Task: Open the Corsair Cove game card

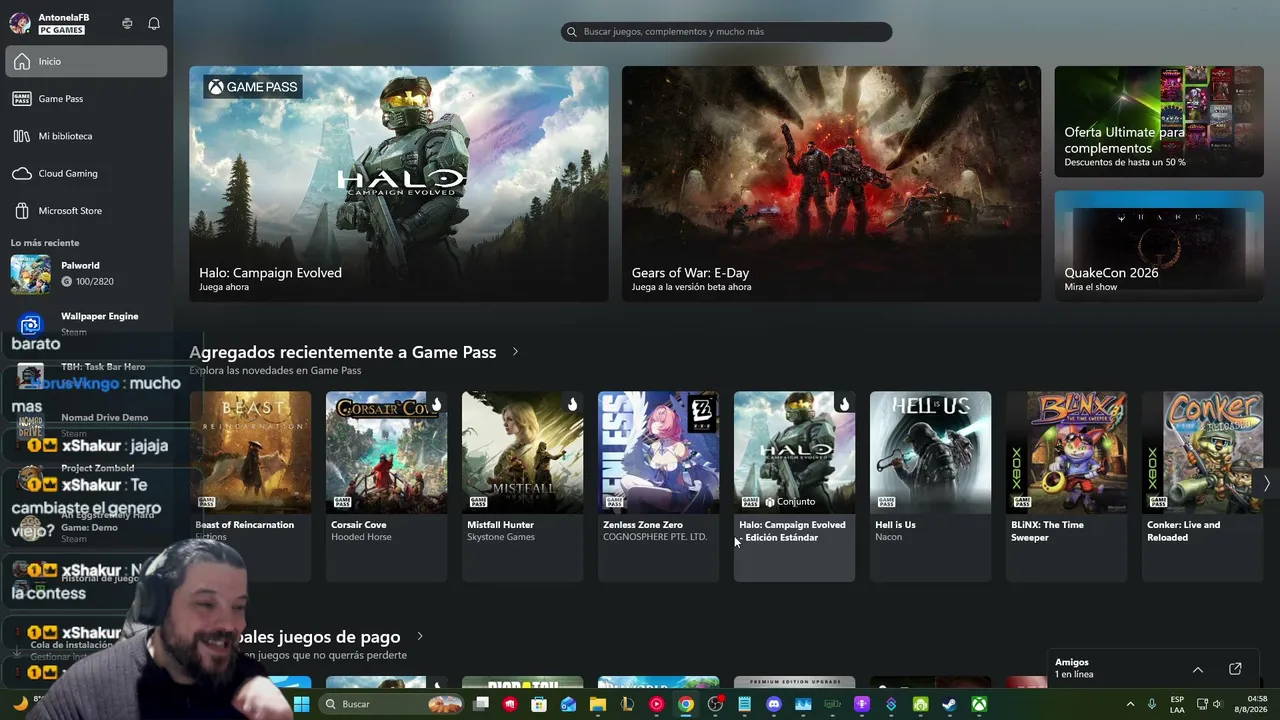Action: pos(386,486)
